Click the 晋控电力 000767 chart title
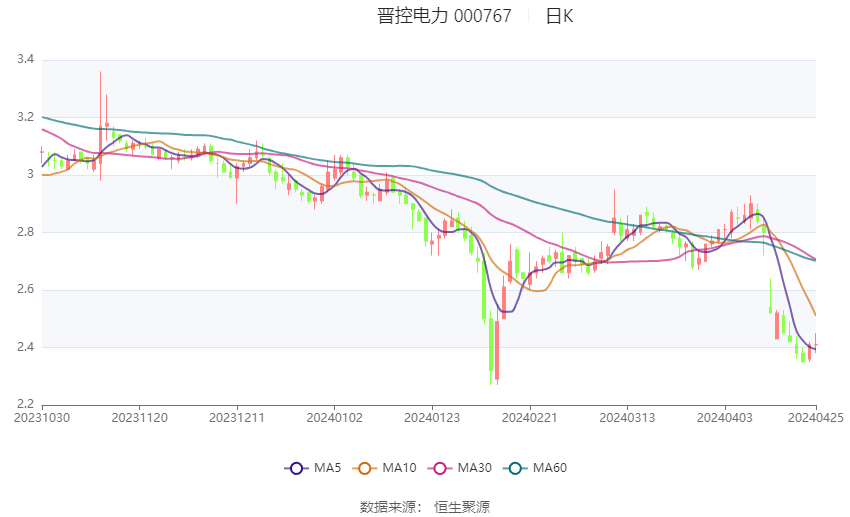This screenshot has height=517, width=850. [x=444, y=16]
